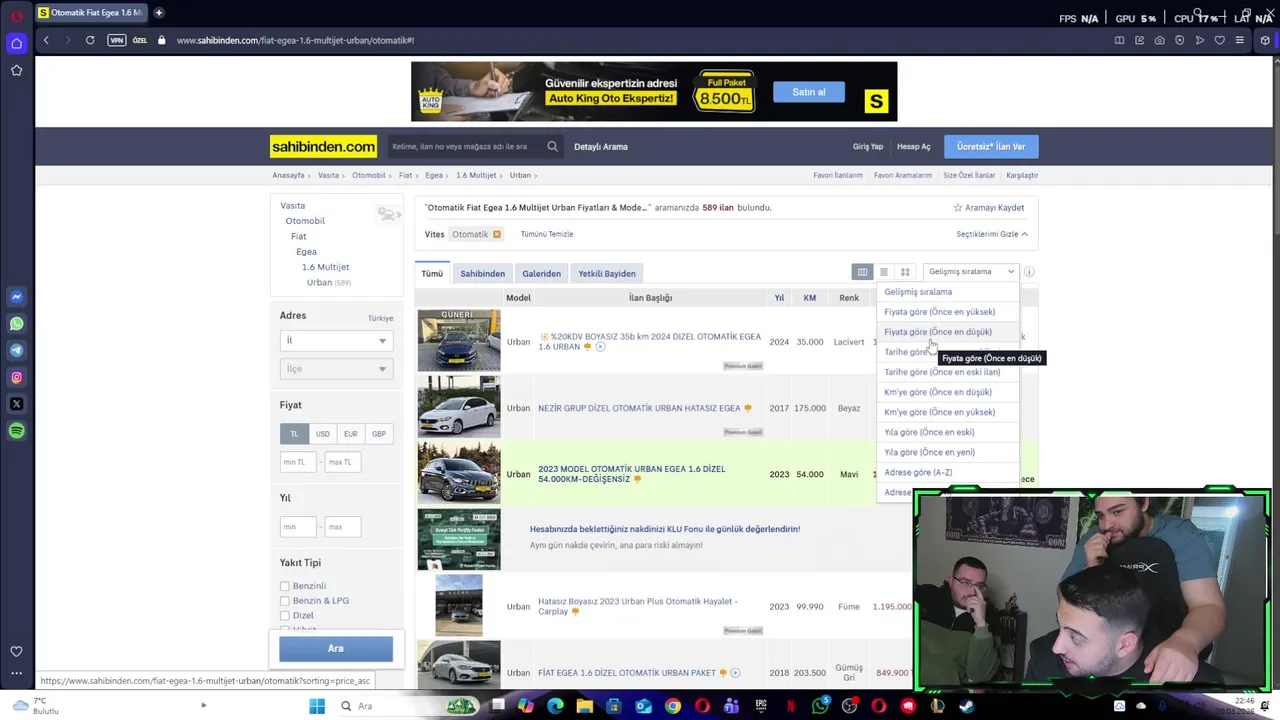Sort by Yıla göre (Önce en yeni)

929,452
